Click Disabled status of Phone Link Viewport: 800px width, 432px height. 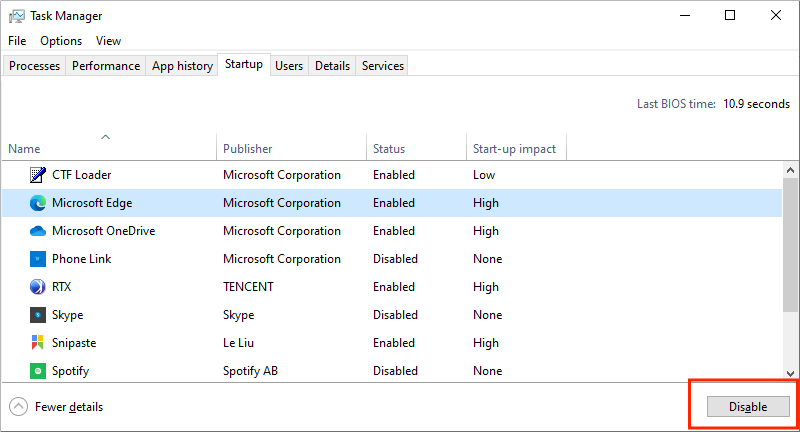(x=395, y=259)
